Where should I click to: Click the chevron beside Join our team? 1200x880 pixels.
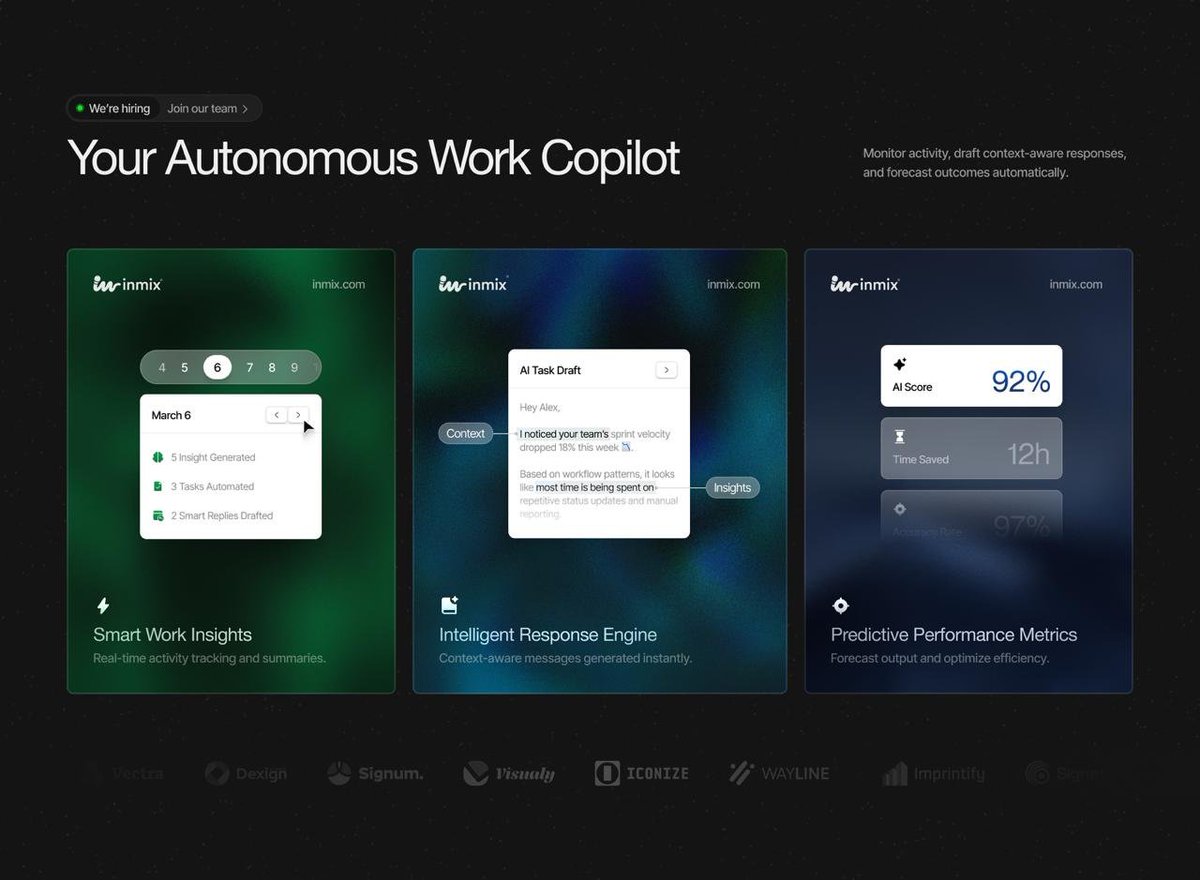[245, 108]
